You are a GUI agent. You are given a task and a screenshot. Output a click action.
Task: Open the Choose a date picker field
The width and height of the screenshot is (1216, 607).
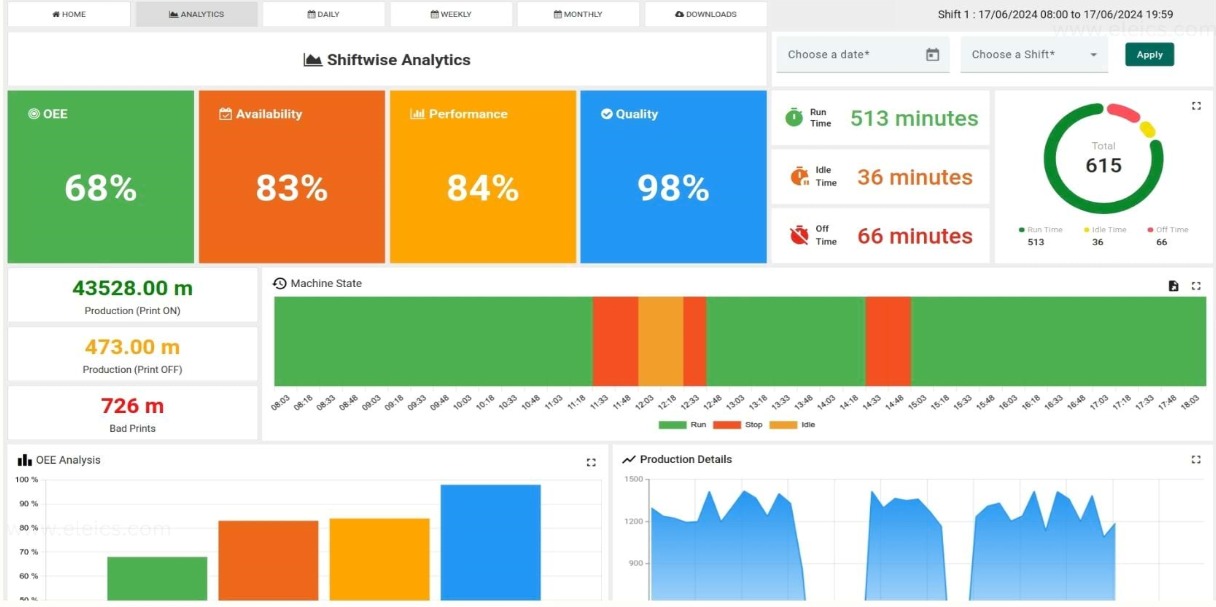pyautogui.click(x=850, y=55)
